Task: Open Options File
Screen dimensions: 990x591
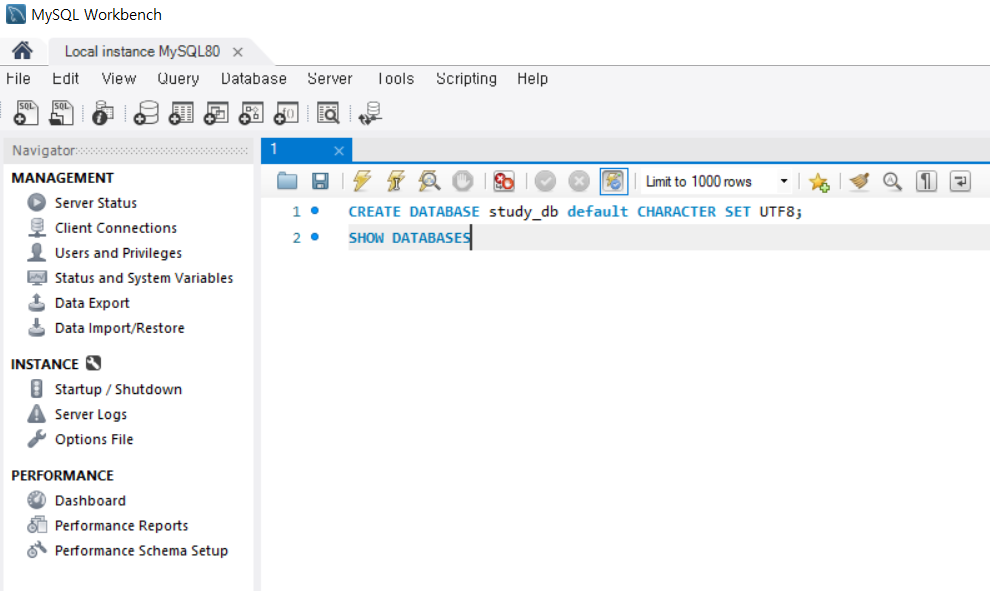Action: [94, 439]
